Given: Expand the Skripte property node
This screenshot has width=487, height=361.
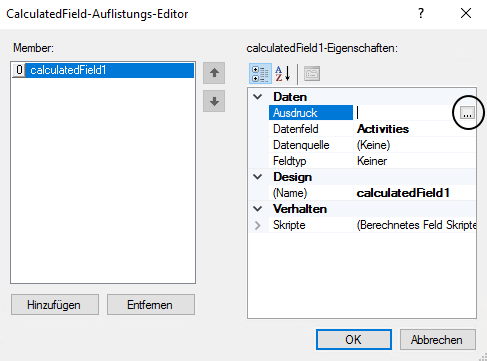Looking at the screenshot, I should pyautogui.click(x=258, y=225).
